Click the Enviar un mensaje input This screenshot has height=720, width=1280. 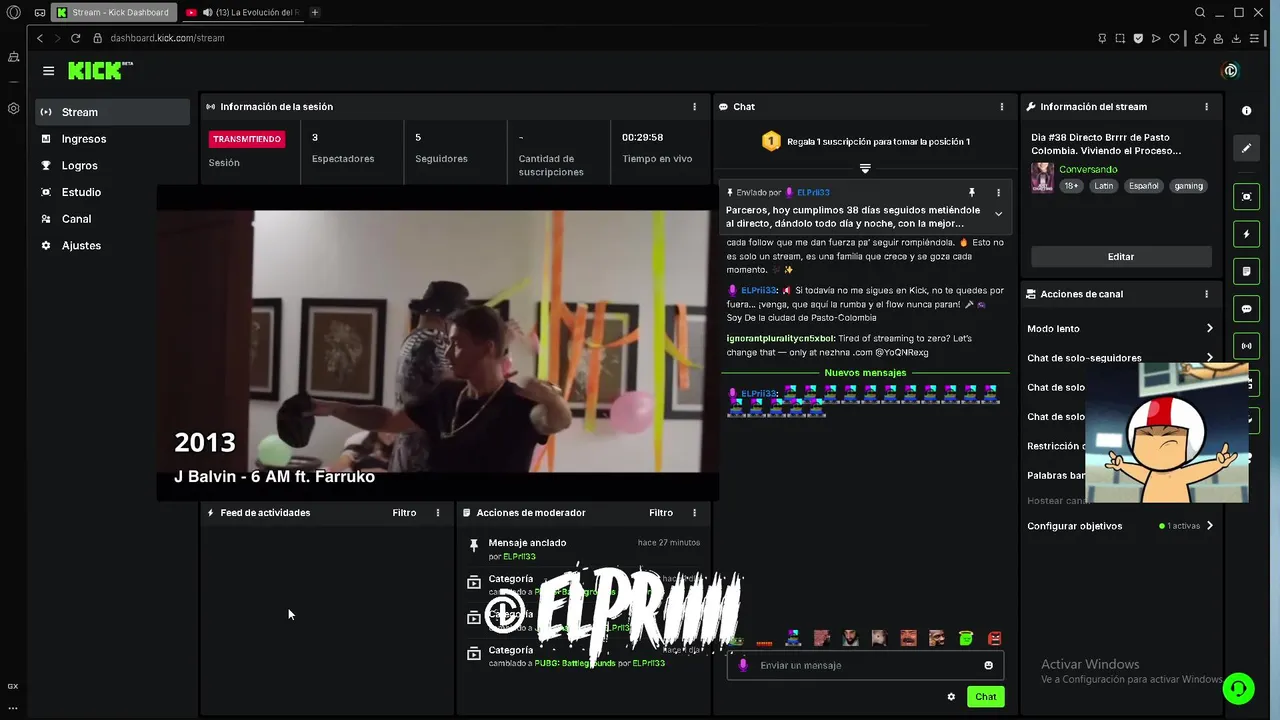point(865,665)
